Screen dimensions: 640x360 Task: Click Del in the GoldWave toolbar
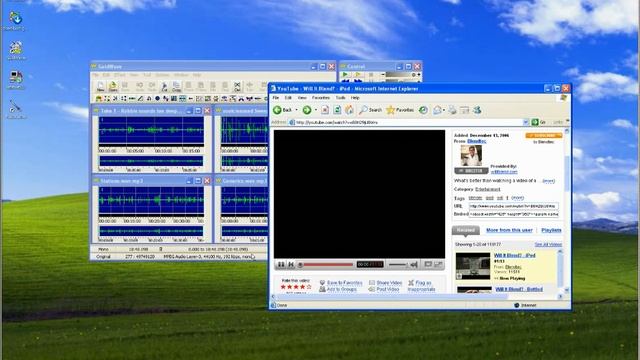point(237,86)
